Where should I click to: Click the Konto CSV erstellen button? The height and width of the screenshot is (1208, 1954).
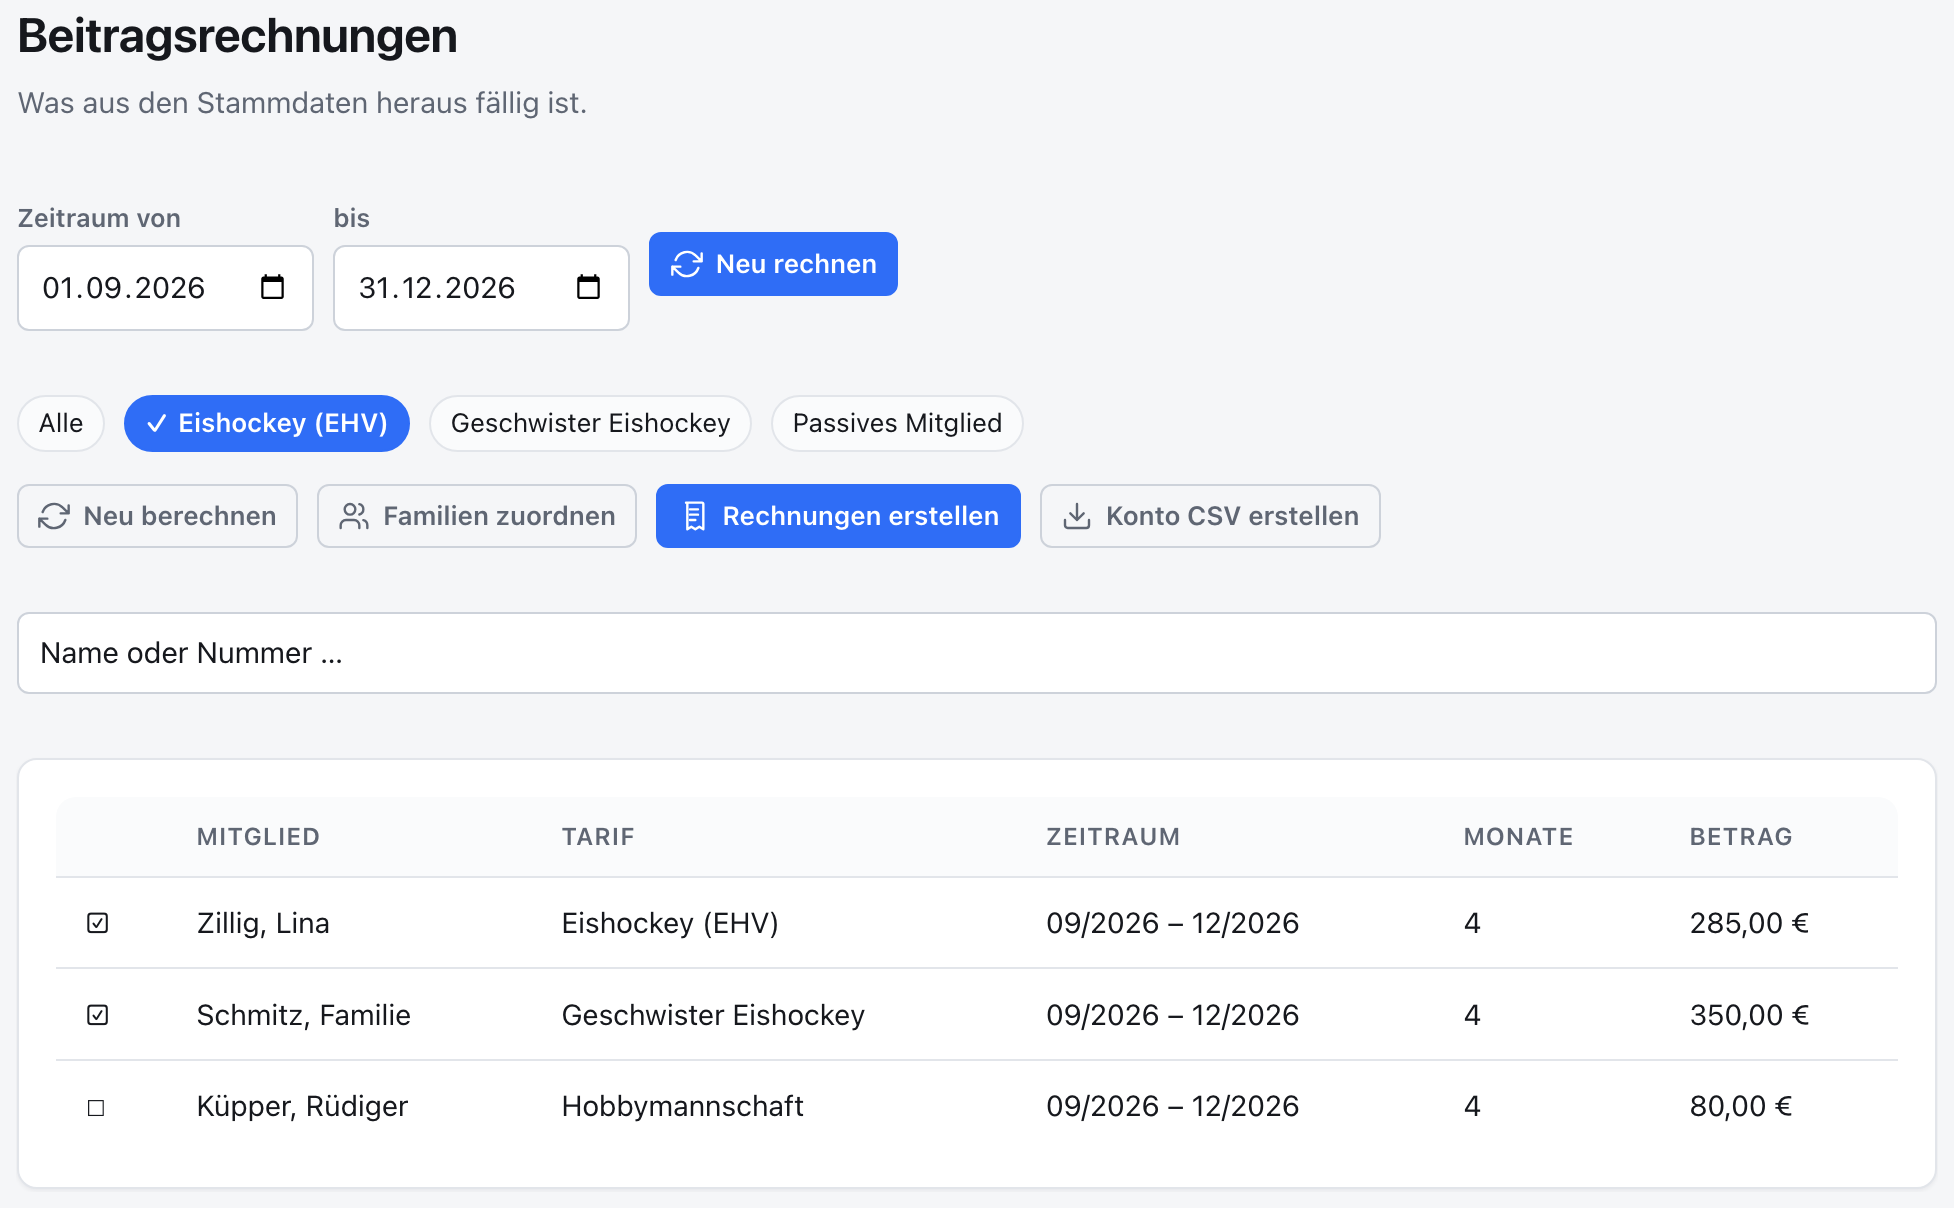(1210, 516)
